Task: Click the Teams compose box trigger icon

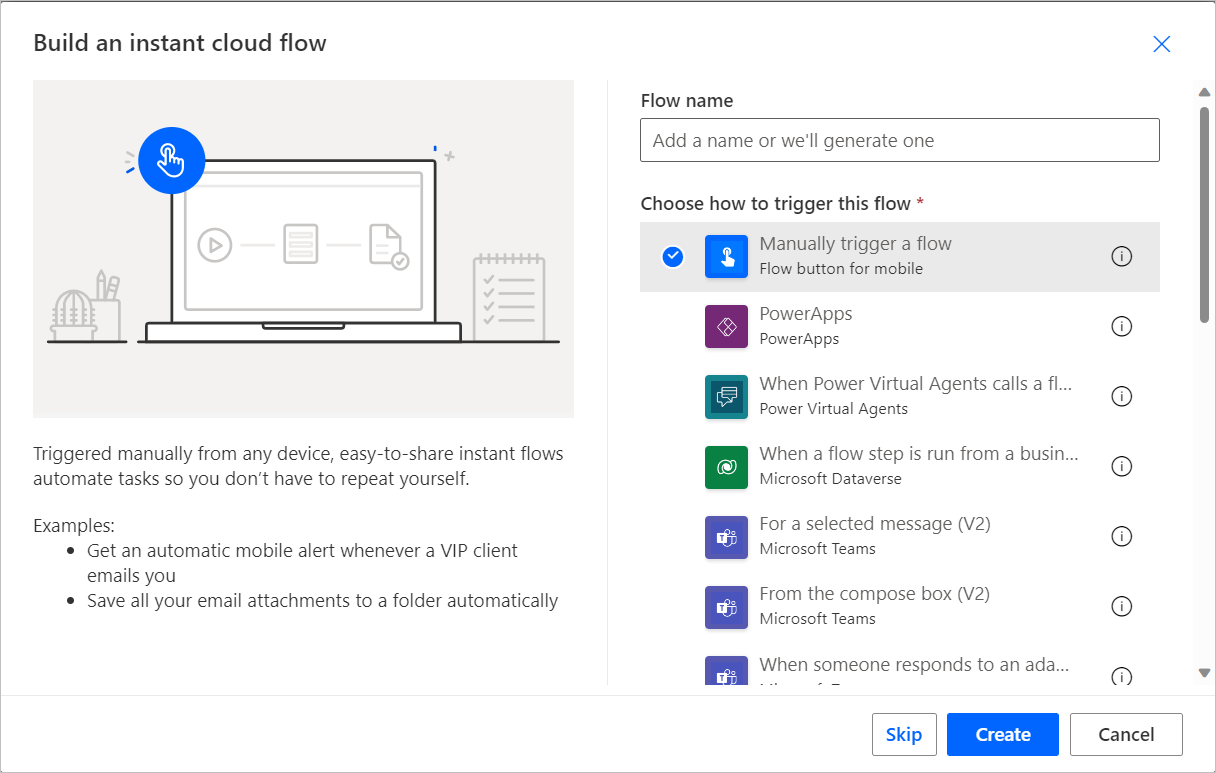Action: (x=726, y=606)
